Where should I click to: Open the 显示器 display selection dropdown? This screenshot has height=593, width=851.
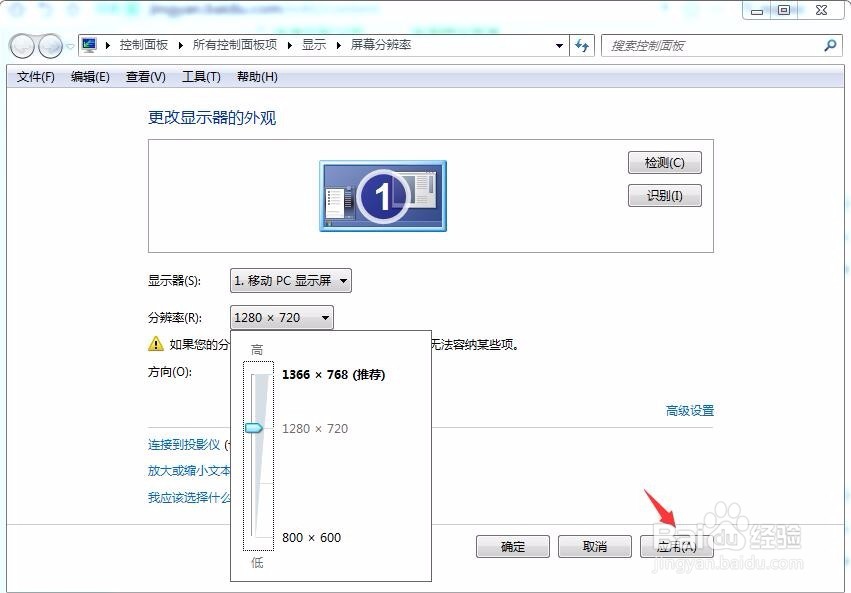coord(290,280)
